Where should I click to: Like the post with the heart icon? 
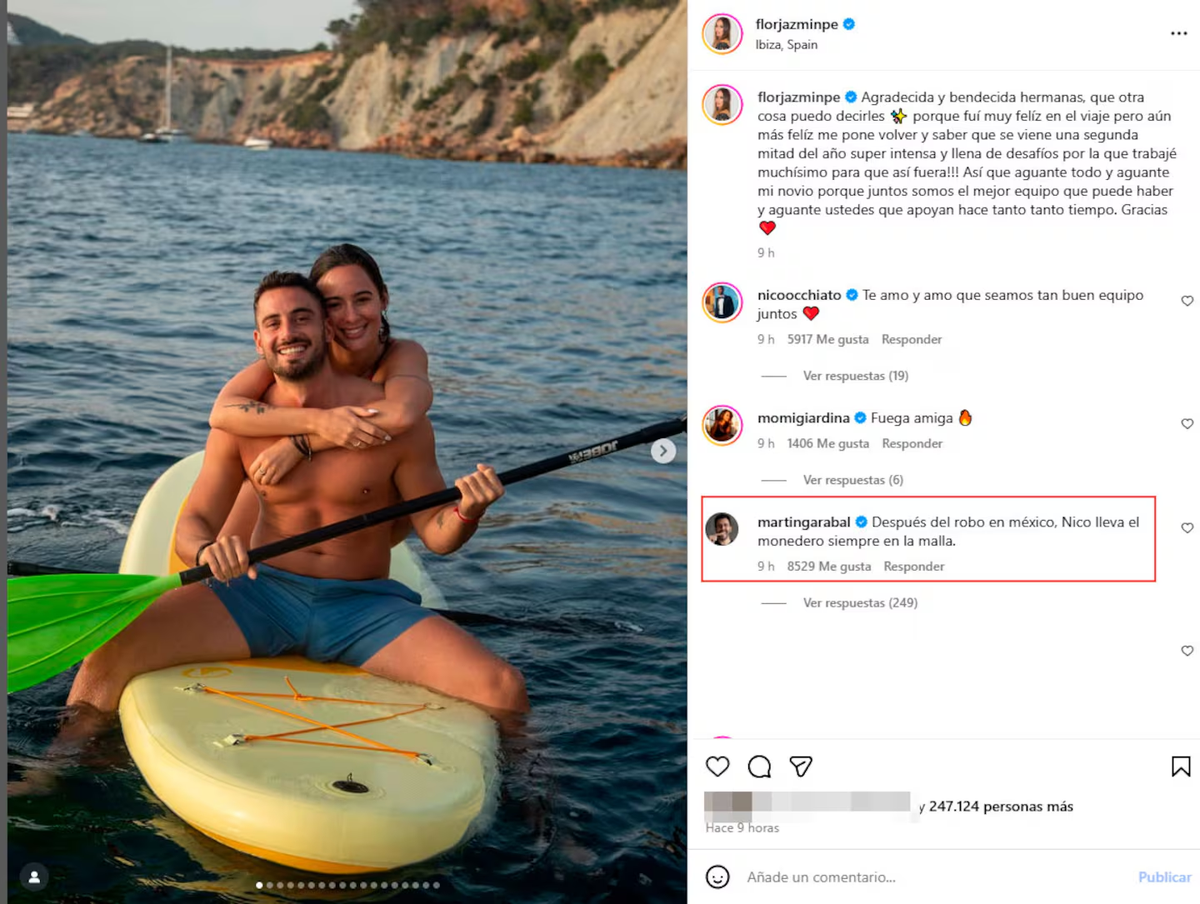coord(717,767)
